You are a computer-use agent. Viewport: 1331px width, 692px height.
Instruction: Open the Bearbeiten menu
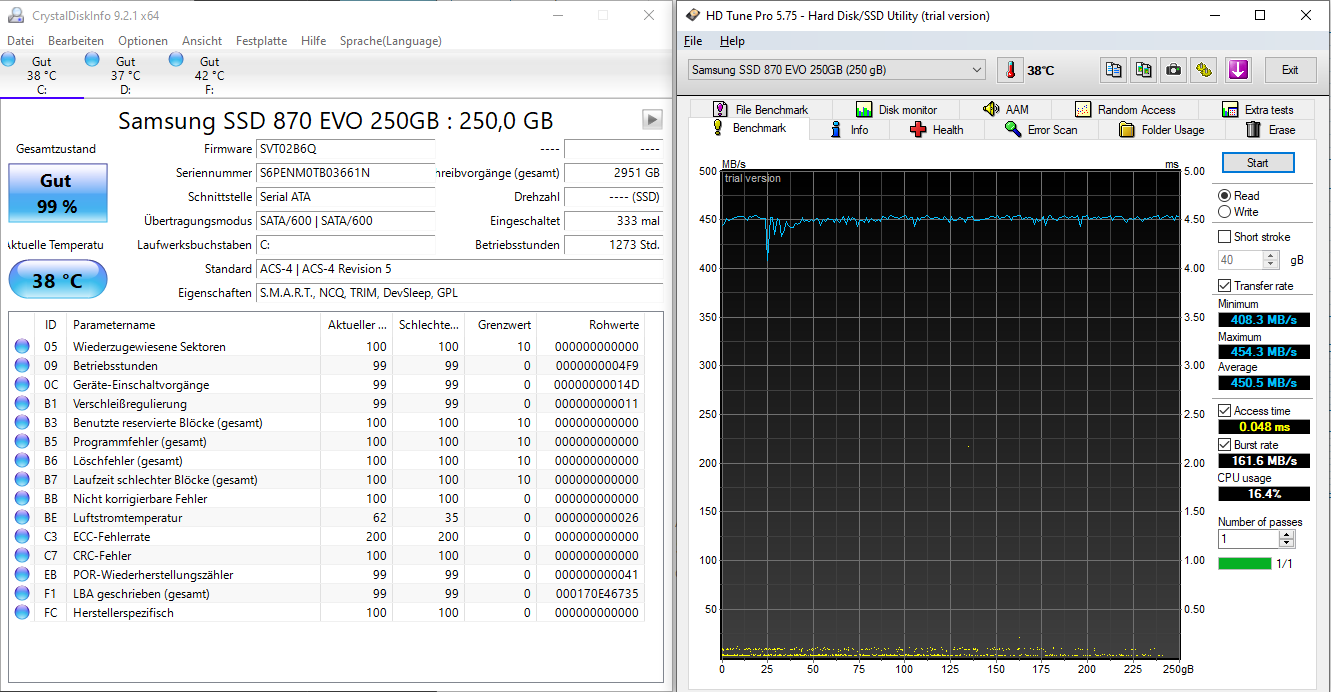[76, 41]
